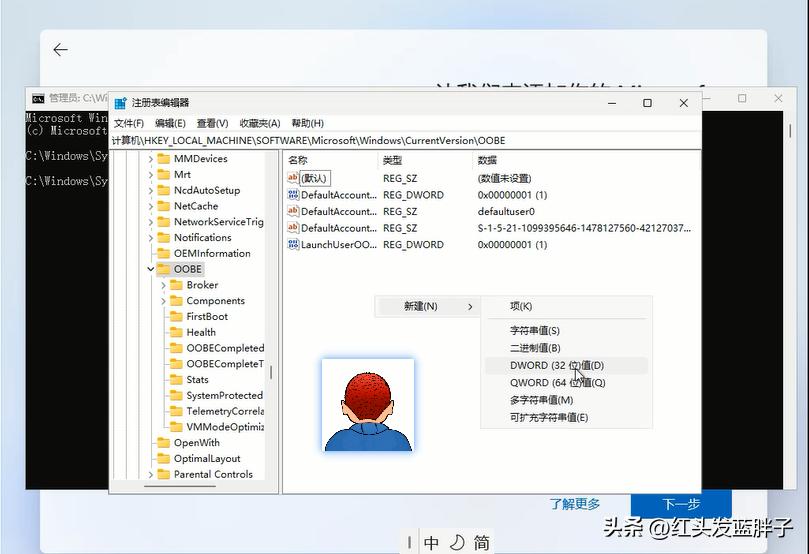The width and height of the screenshot is (809, 554).
Task: Expand the NetworkServiceTrig tree node
Action: (x=151, y=222)
